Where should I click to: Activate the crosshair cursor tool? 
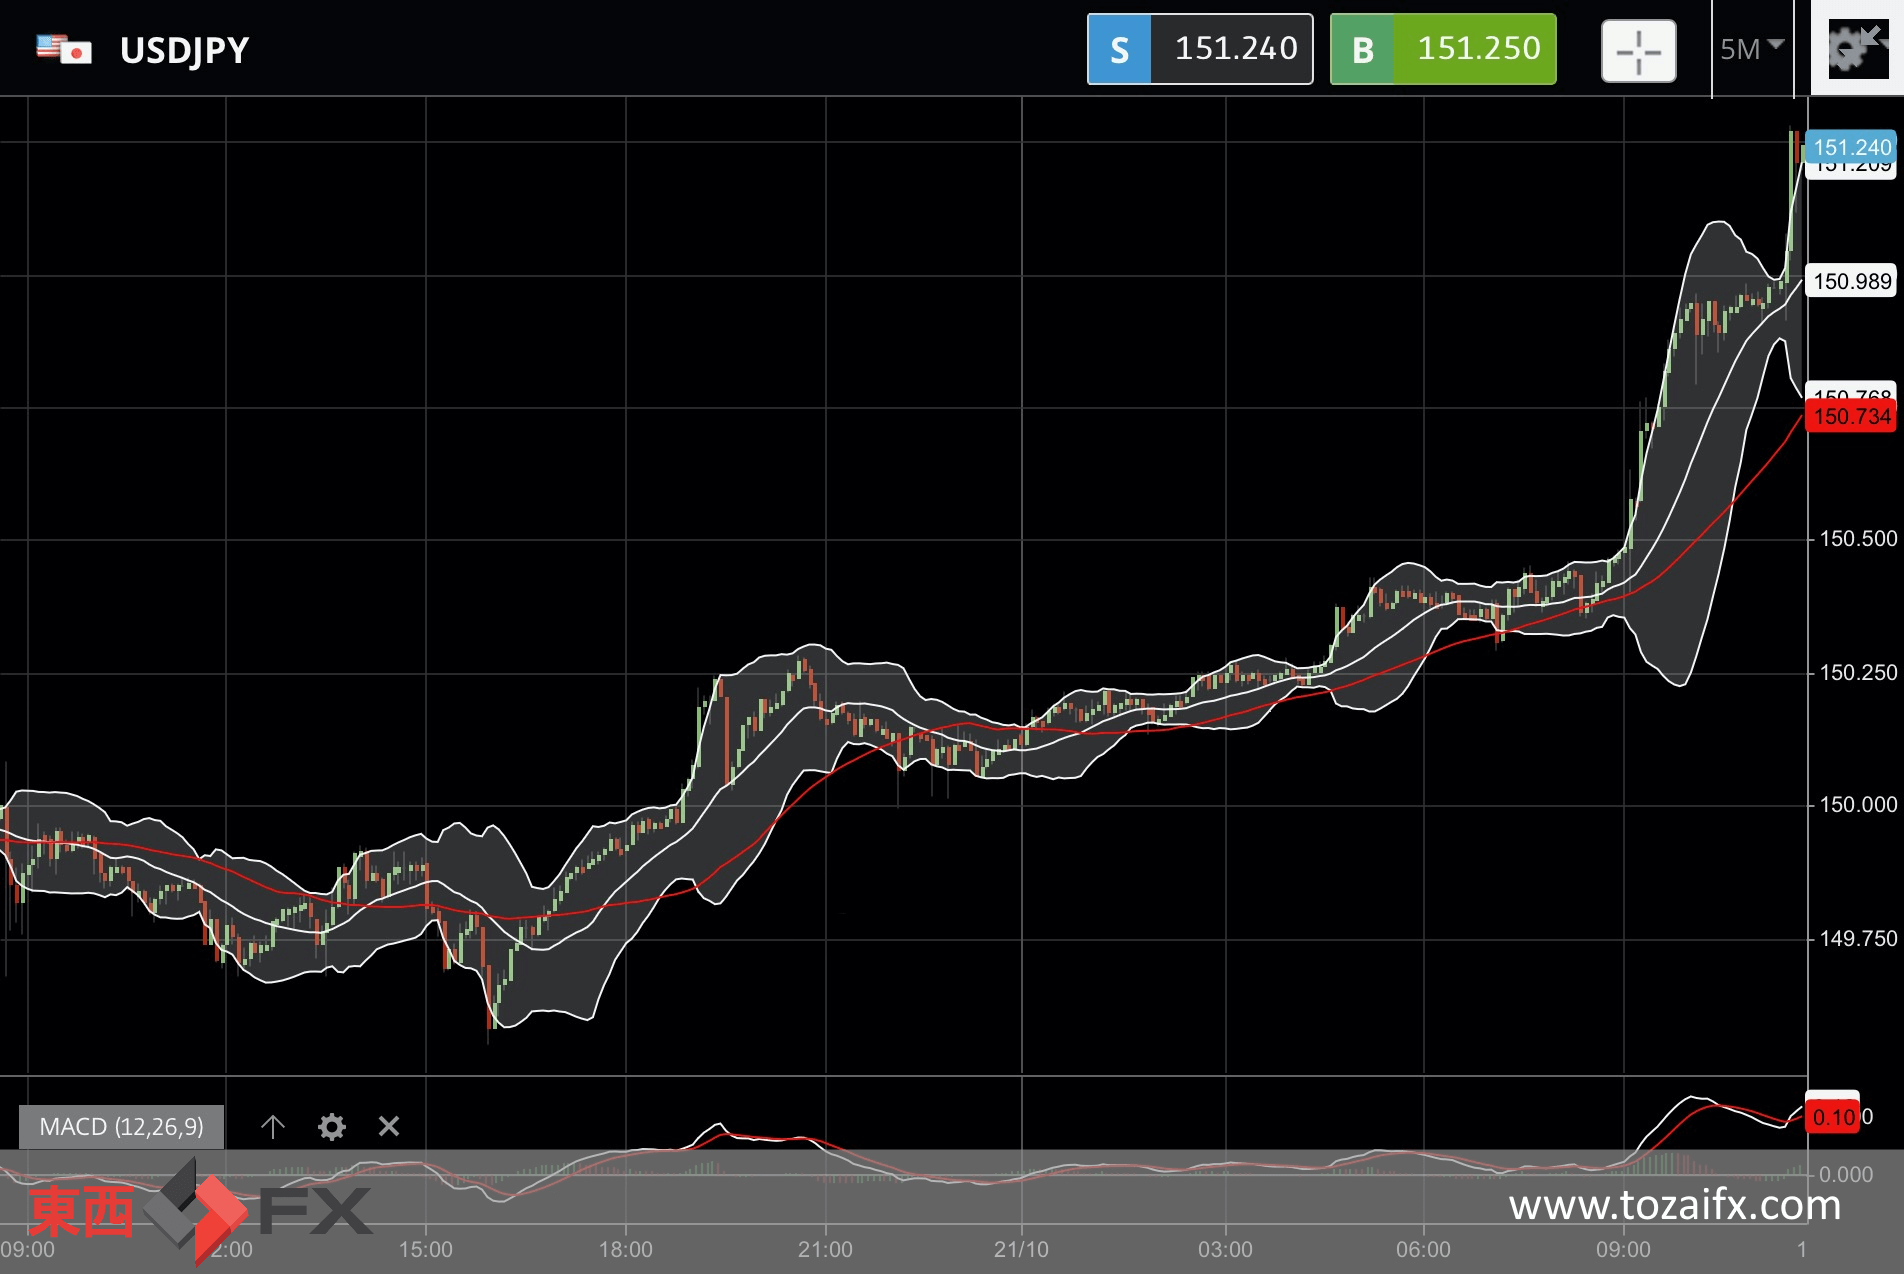[x=1638, y=51]
